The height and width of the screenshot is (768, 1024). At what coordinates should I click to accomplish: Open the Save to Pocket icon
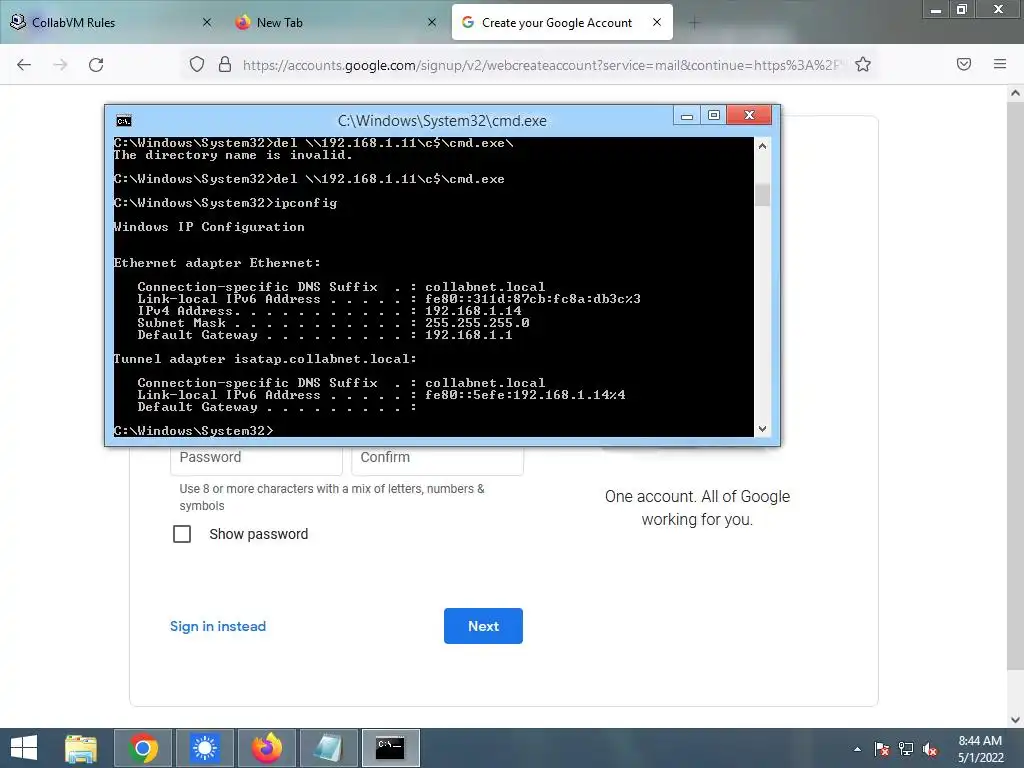(964, 64)
